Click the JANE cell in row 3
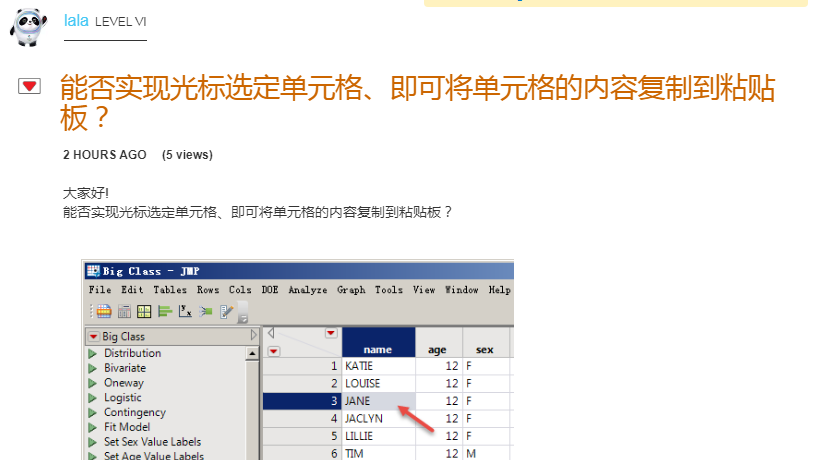This screenshot has height=460, width=832. point(379,401)
